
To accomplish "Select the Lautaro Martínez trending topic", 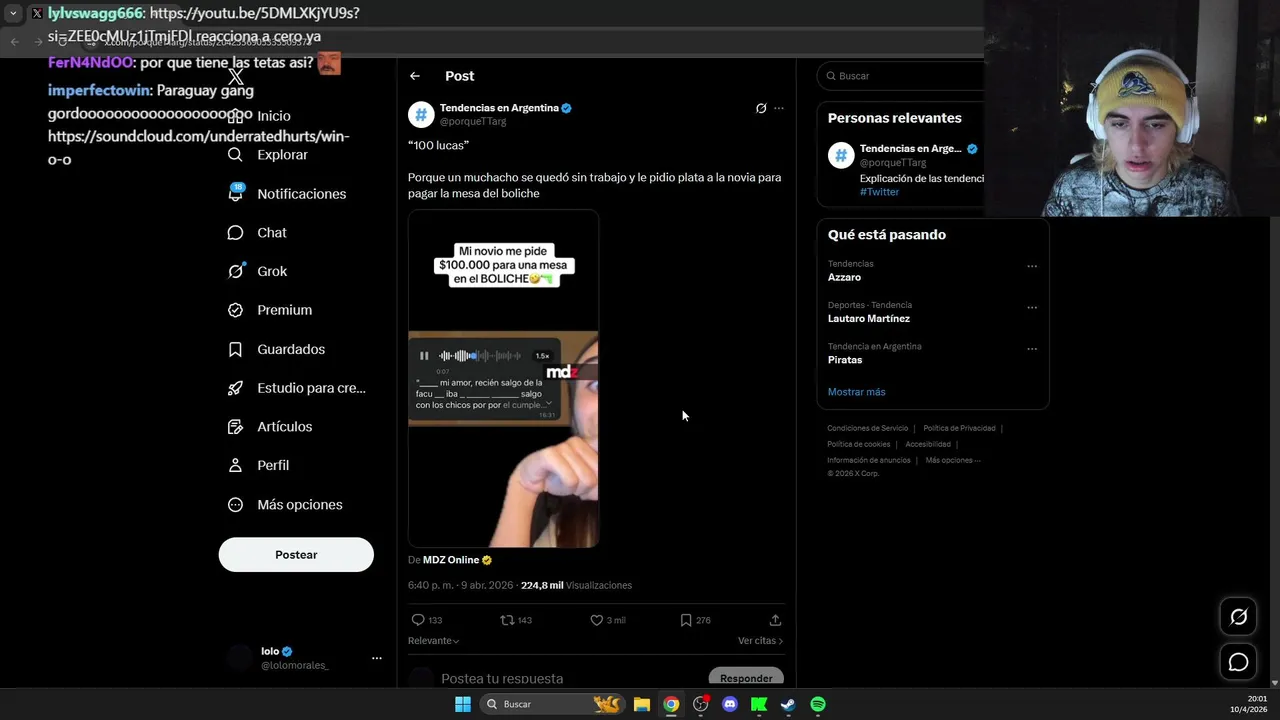I will pyautogui.click(x=869, y=318).
